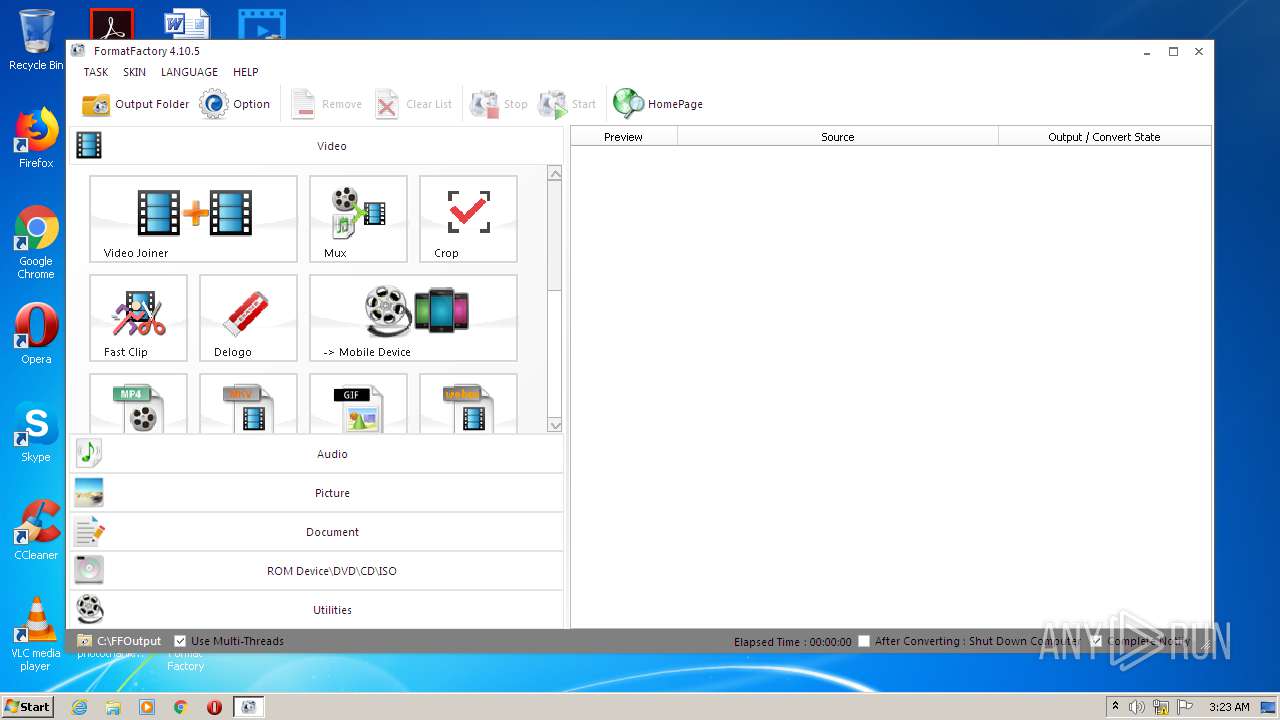
Task: Select the Skype desktop shortcut
Action: (36, 433)
